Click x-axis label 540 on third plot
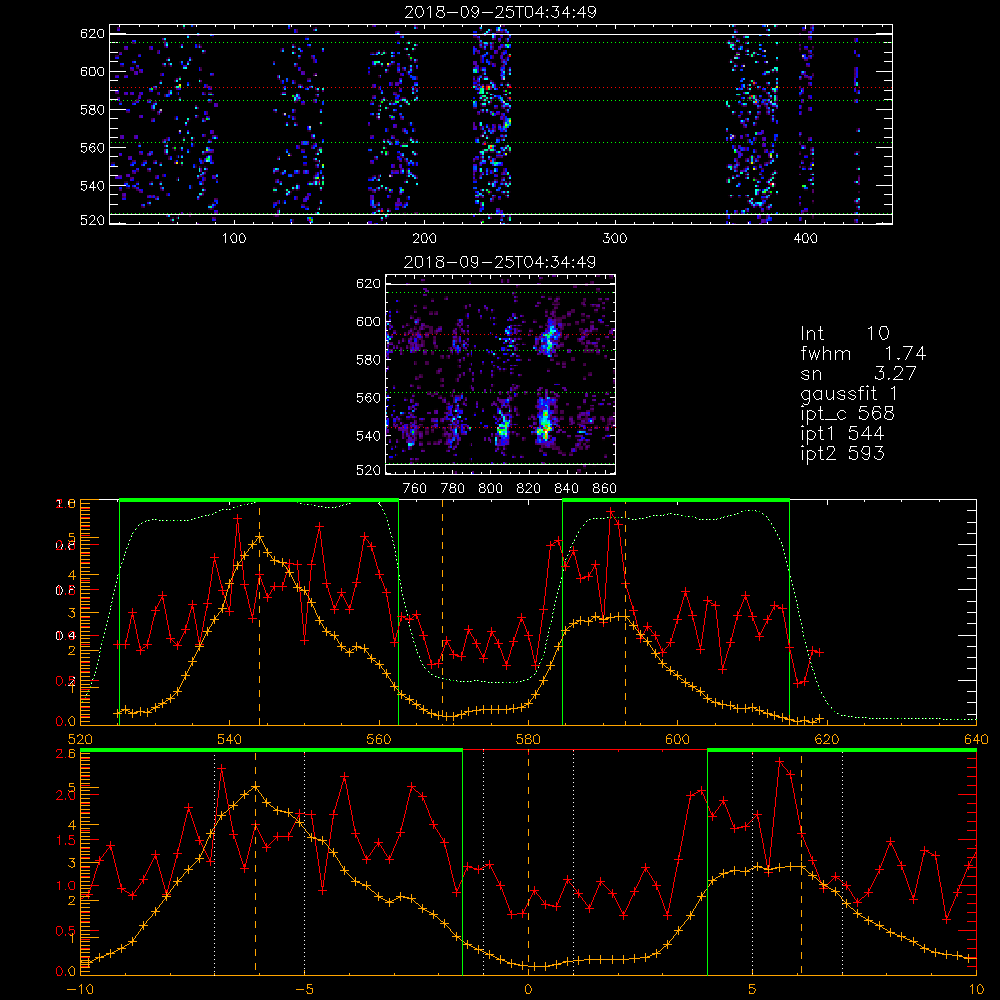 tap(230, 739)
